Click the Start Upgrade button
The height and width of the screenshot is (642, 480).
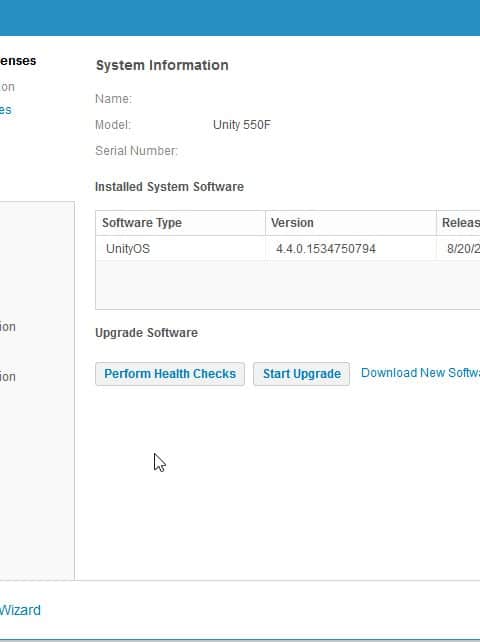(x=301, y=374)
